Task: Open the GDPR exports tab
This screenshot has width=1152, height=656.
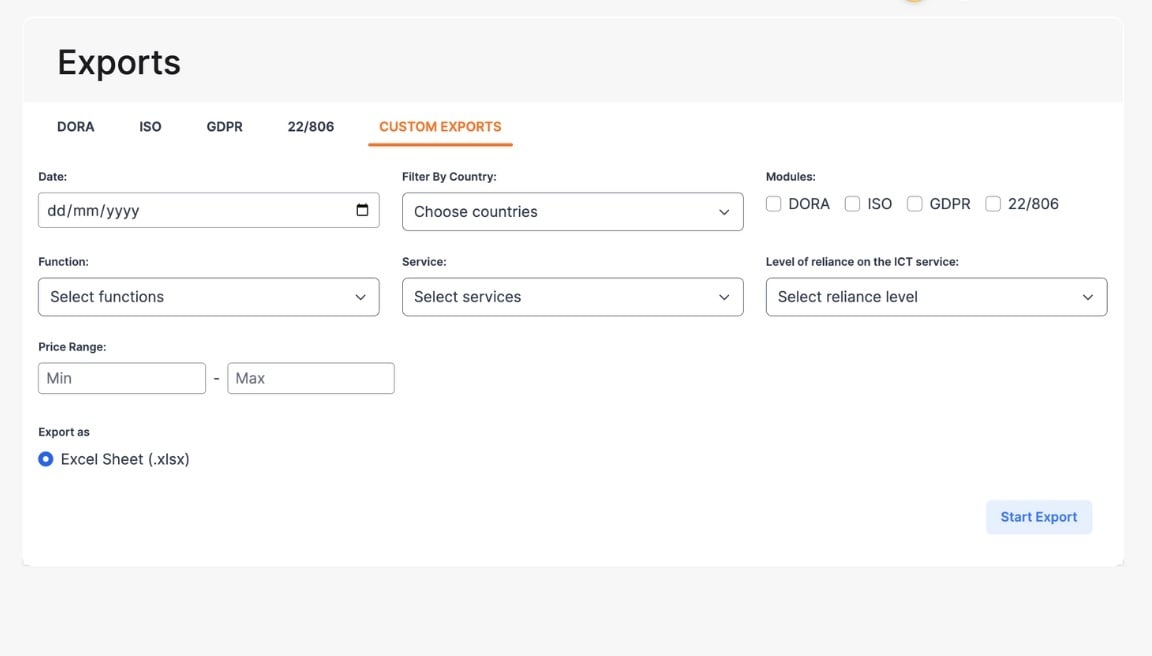Action: pos(224,127)
